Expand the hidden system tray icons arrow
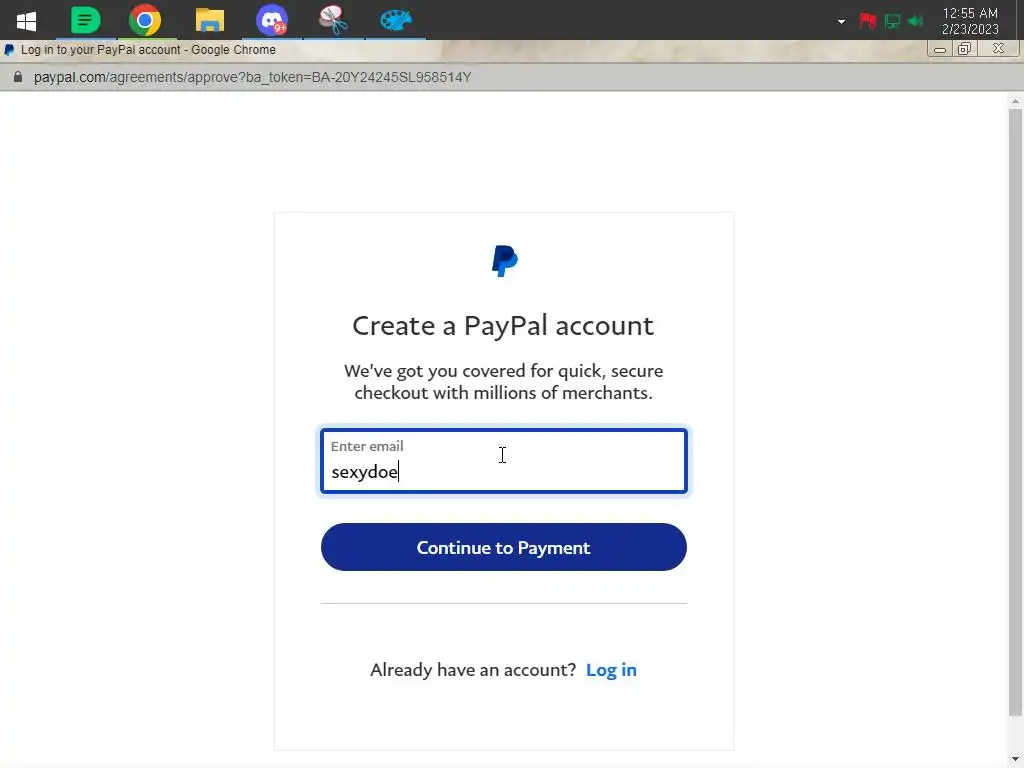Image resolution: width=1024 pixels, height=768 pixels. coord(841,22)
